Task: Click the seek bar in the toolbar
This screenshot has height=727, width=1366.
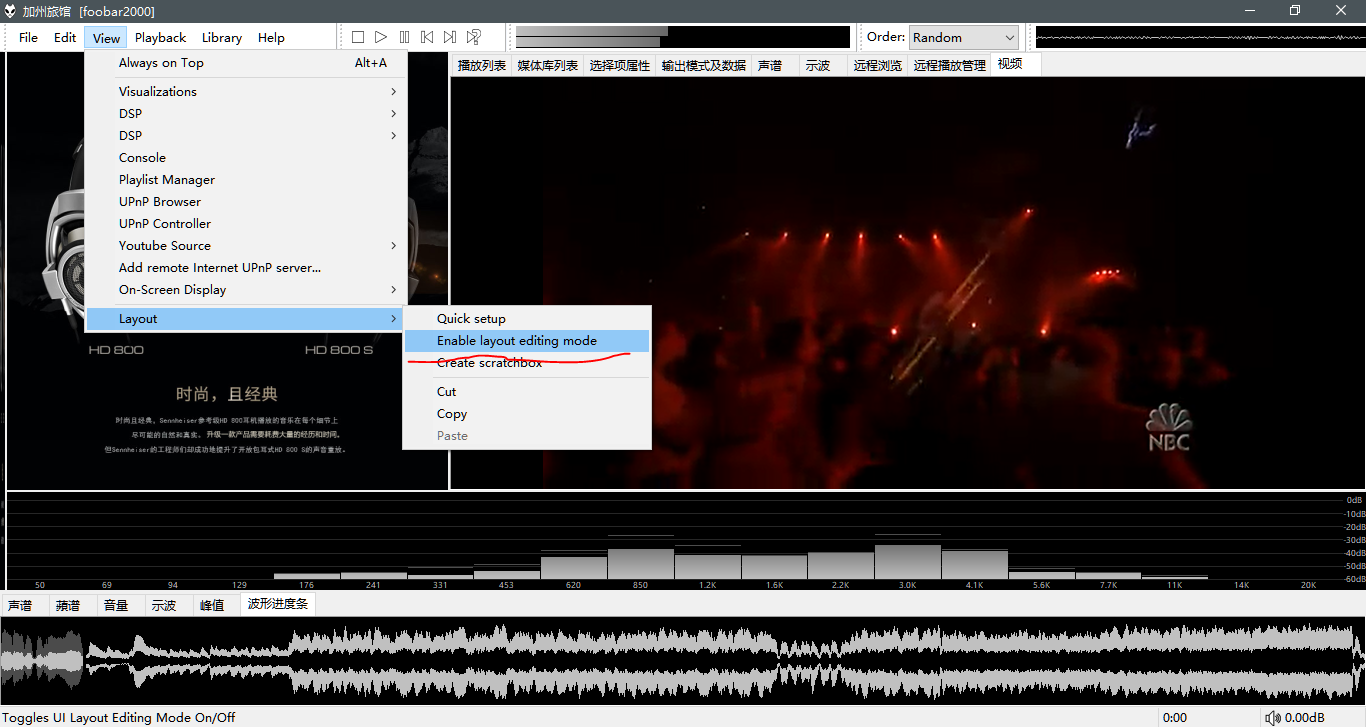Action: click(682, 37)
